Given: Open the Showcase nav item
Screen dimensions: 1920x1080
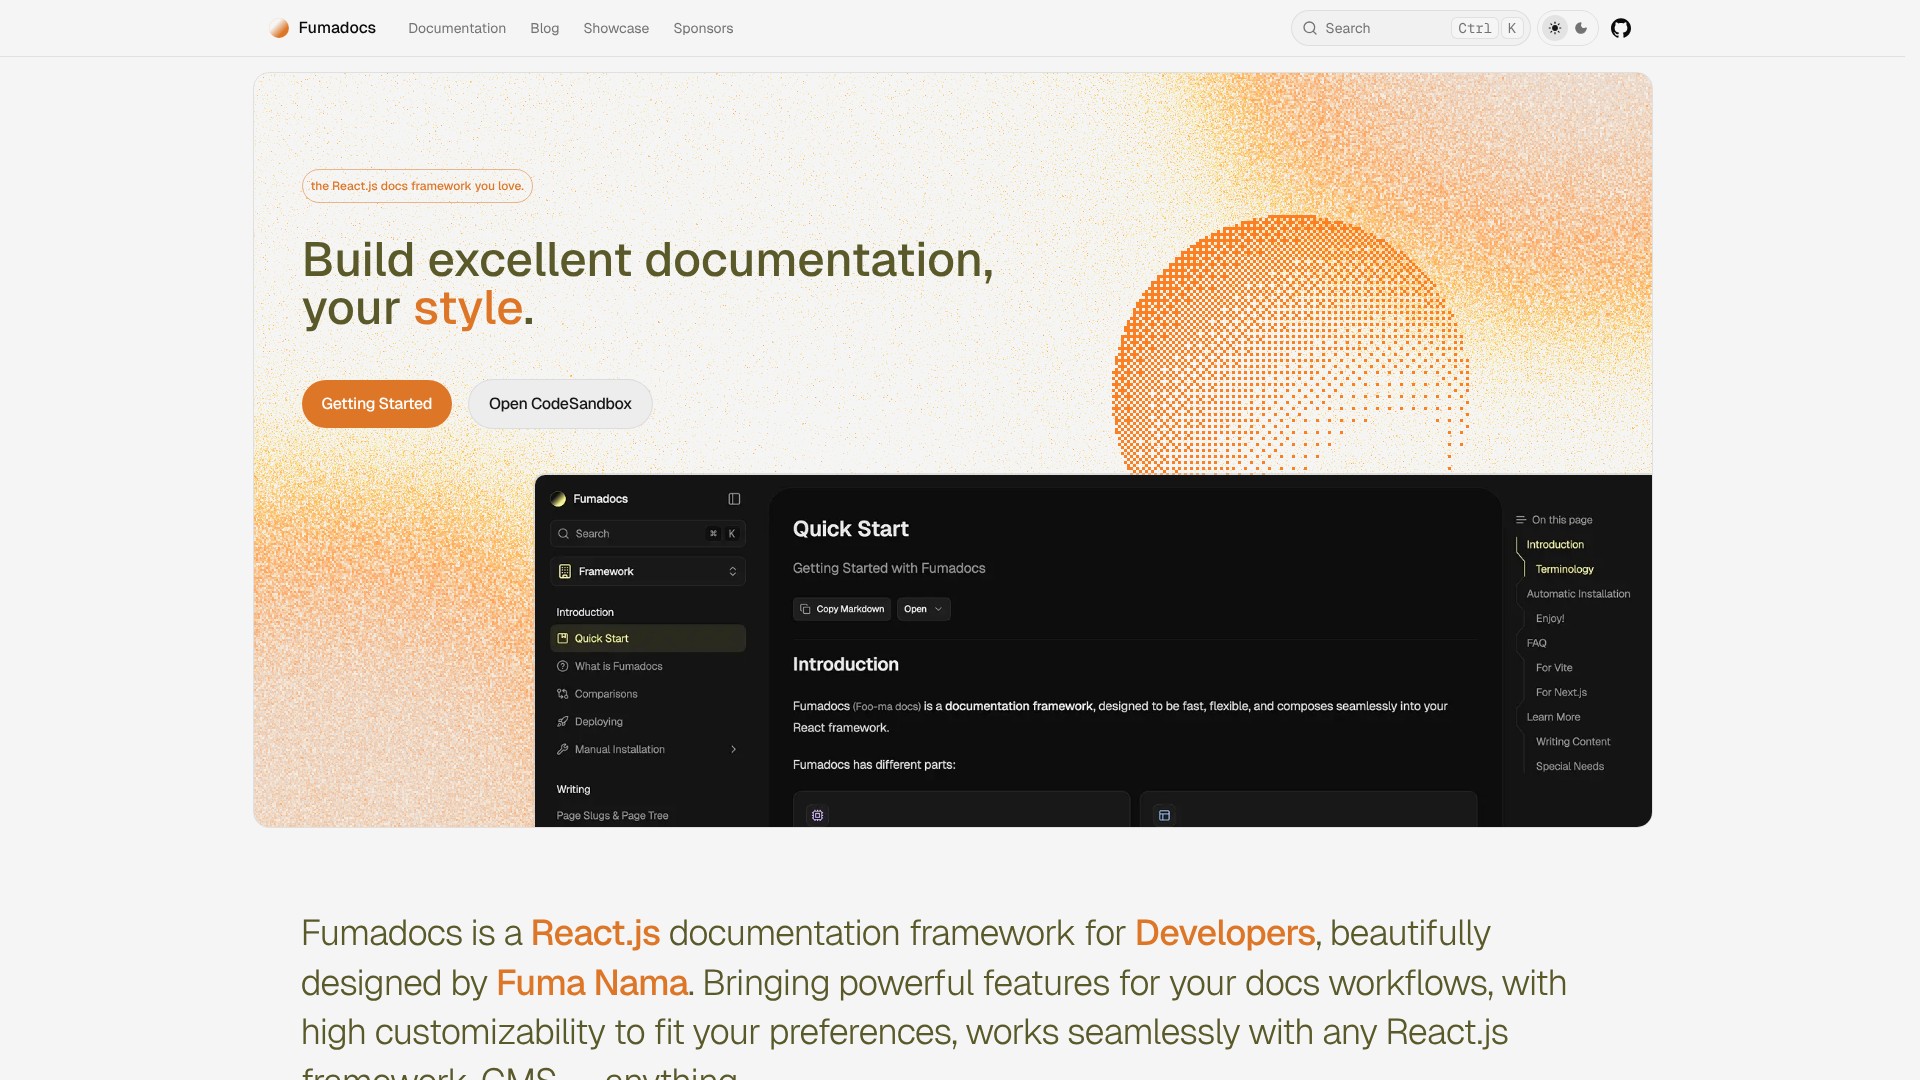Looking at the screenshot, I should click(616, 28).
